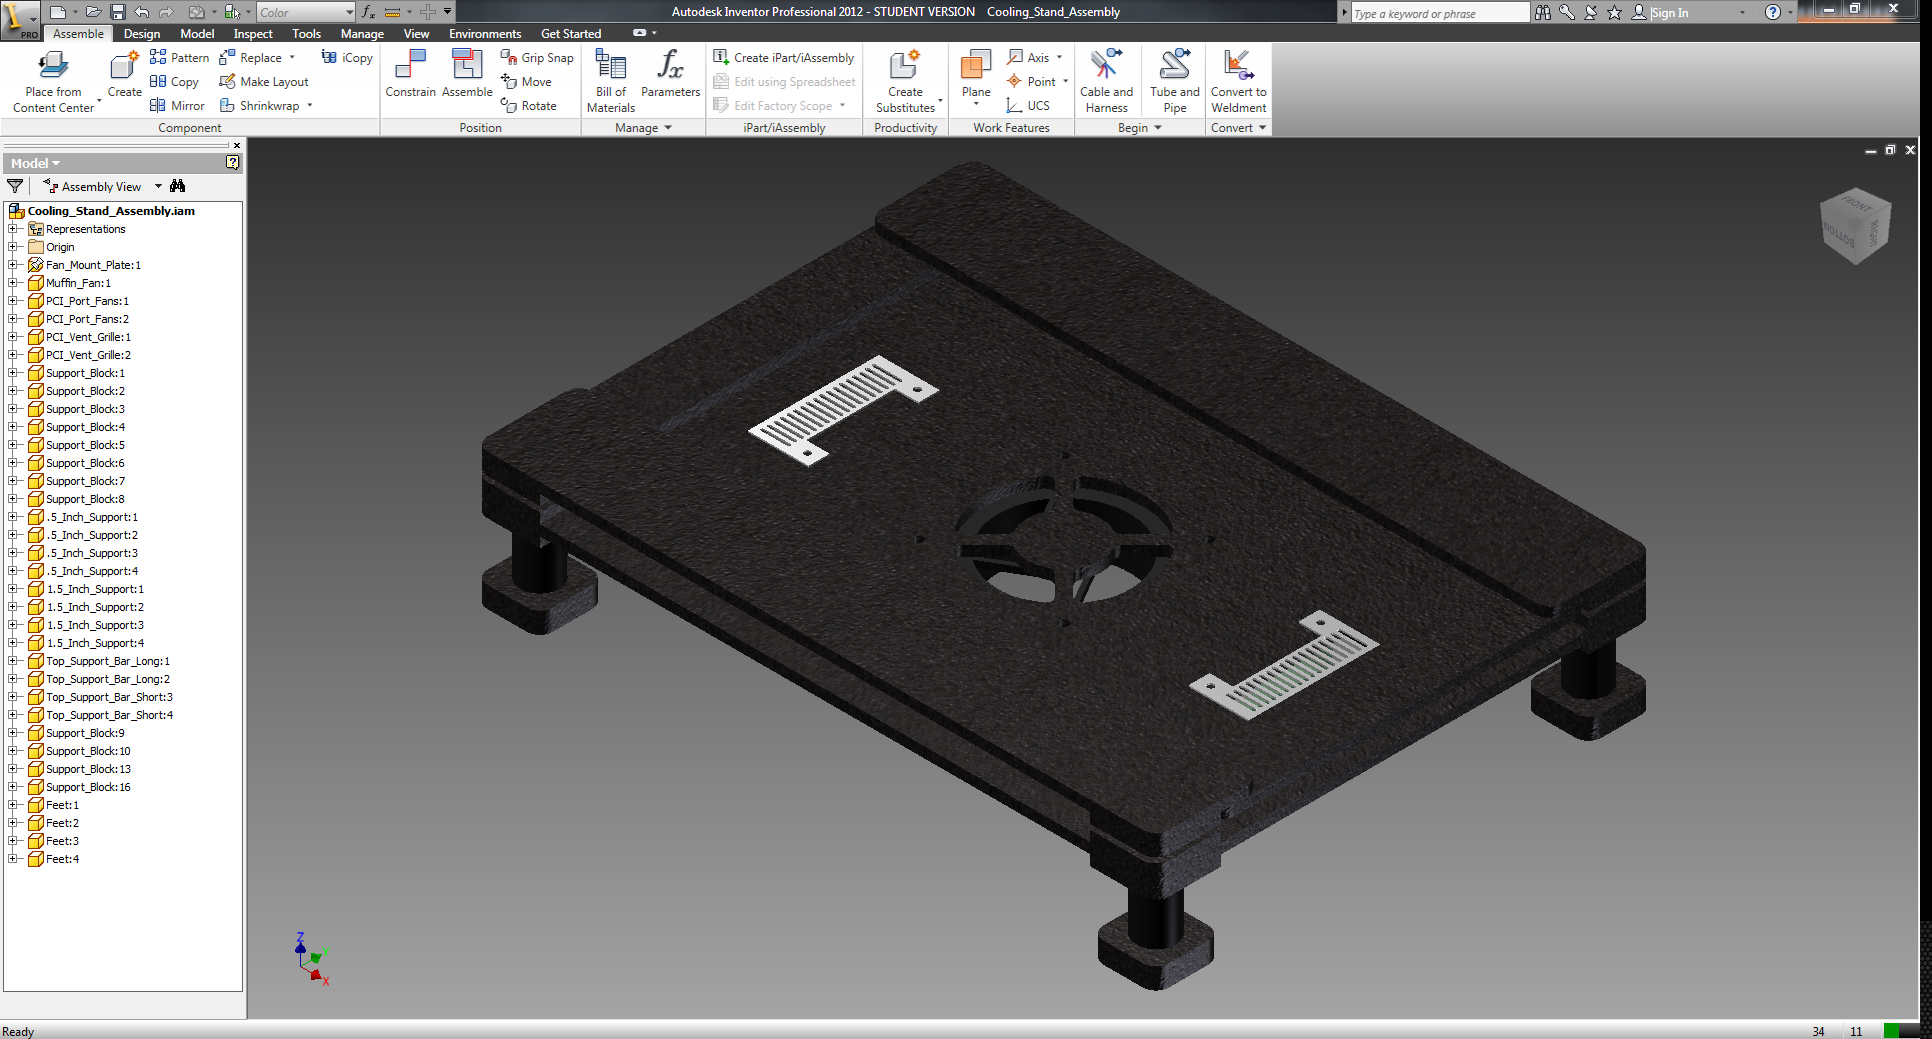The height and width of the screenshot is (1039, 1932).
Task: Open the Bill of Materials
Action: pos(610,80)
